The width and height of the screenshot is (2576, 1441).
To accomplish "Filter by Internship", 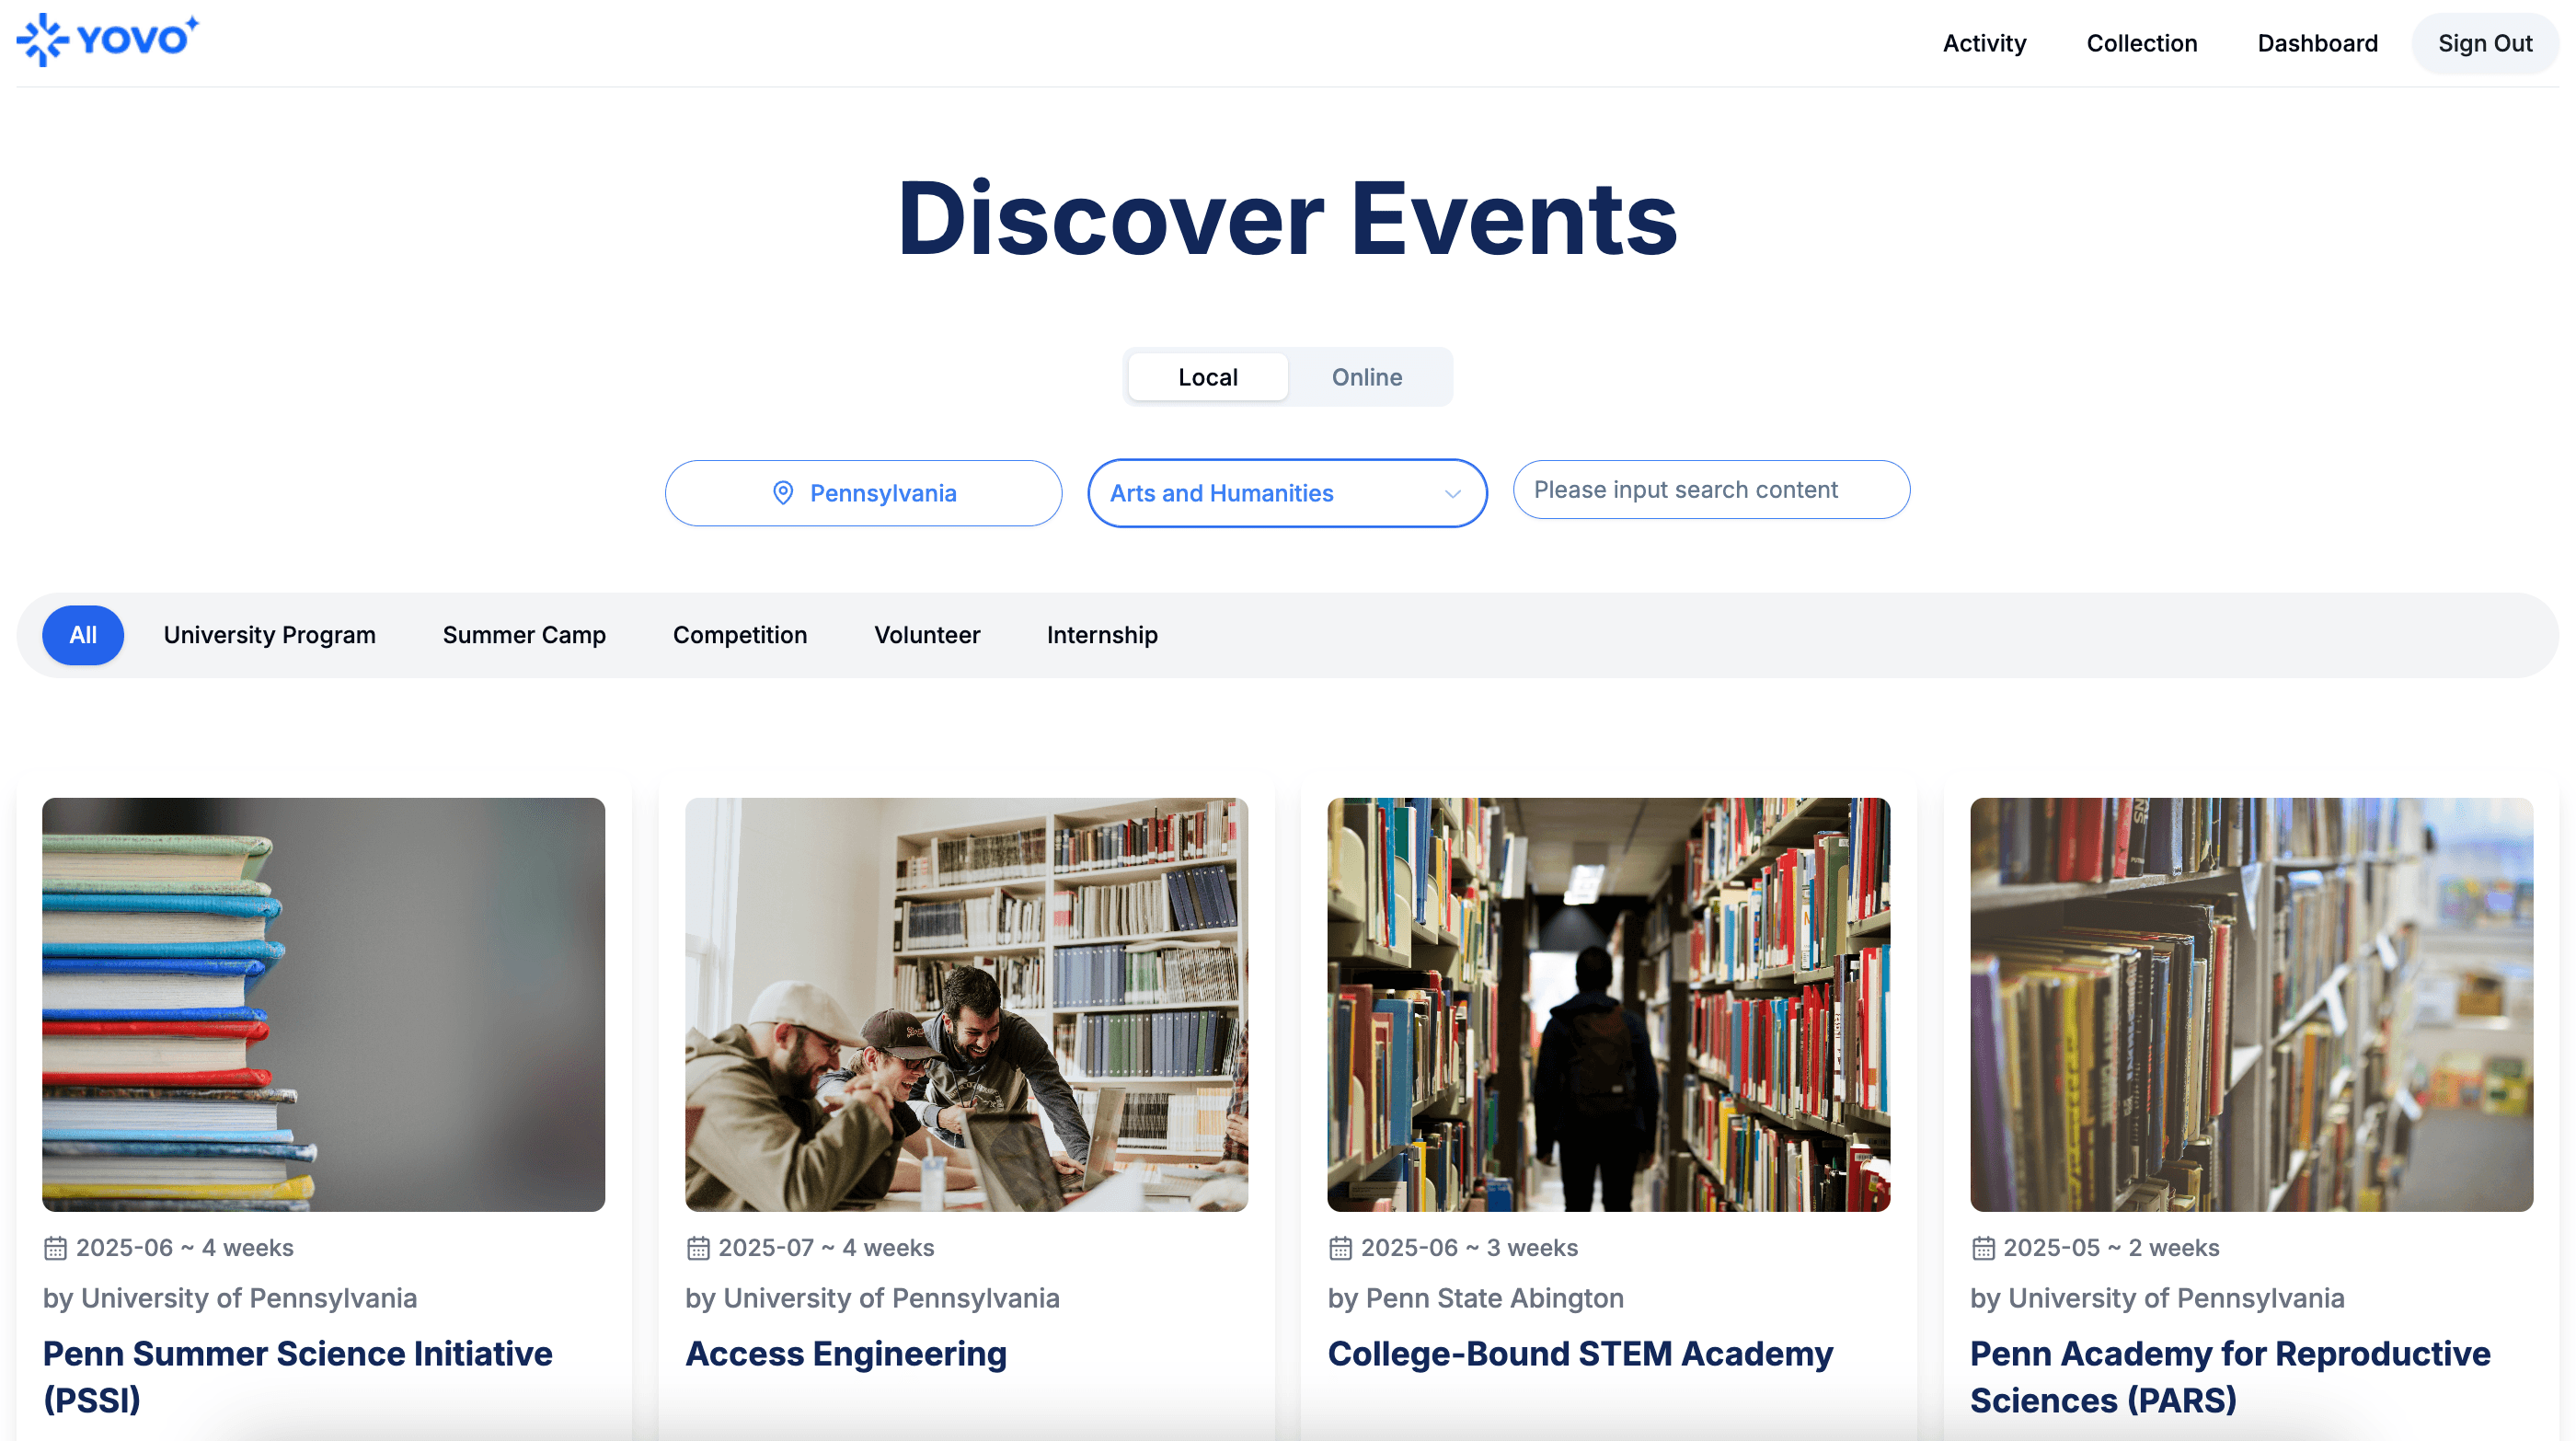I will tap(1102, 635).
